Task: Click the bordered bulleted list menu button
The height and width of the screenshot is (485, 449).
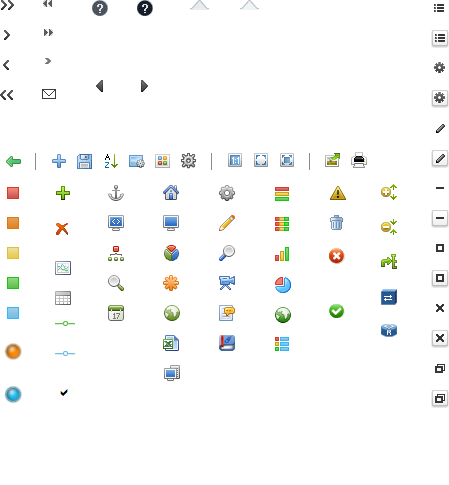Action: 440,38
